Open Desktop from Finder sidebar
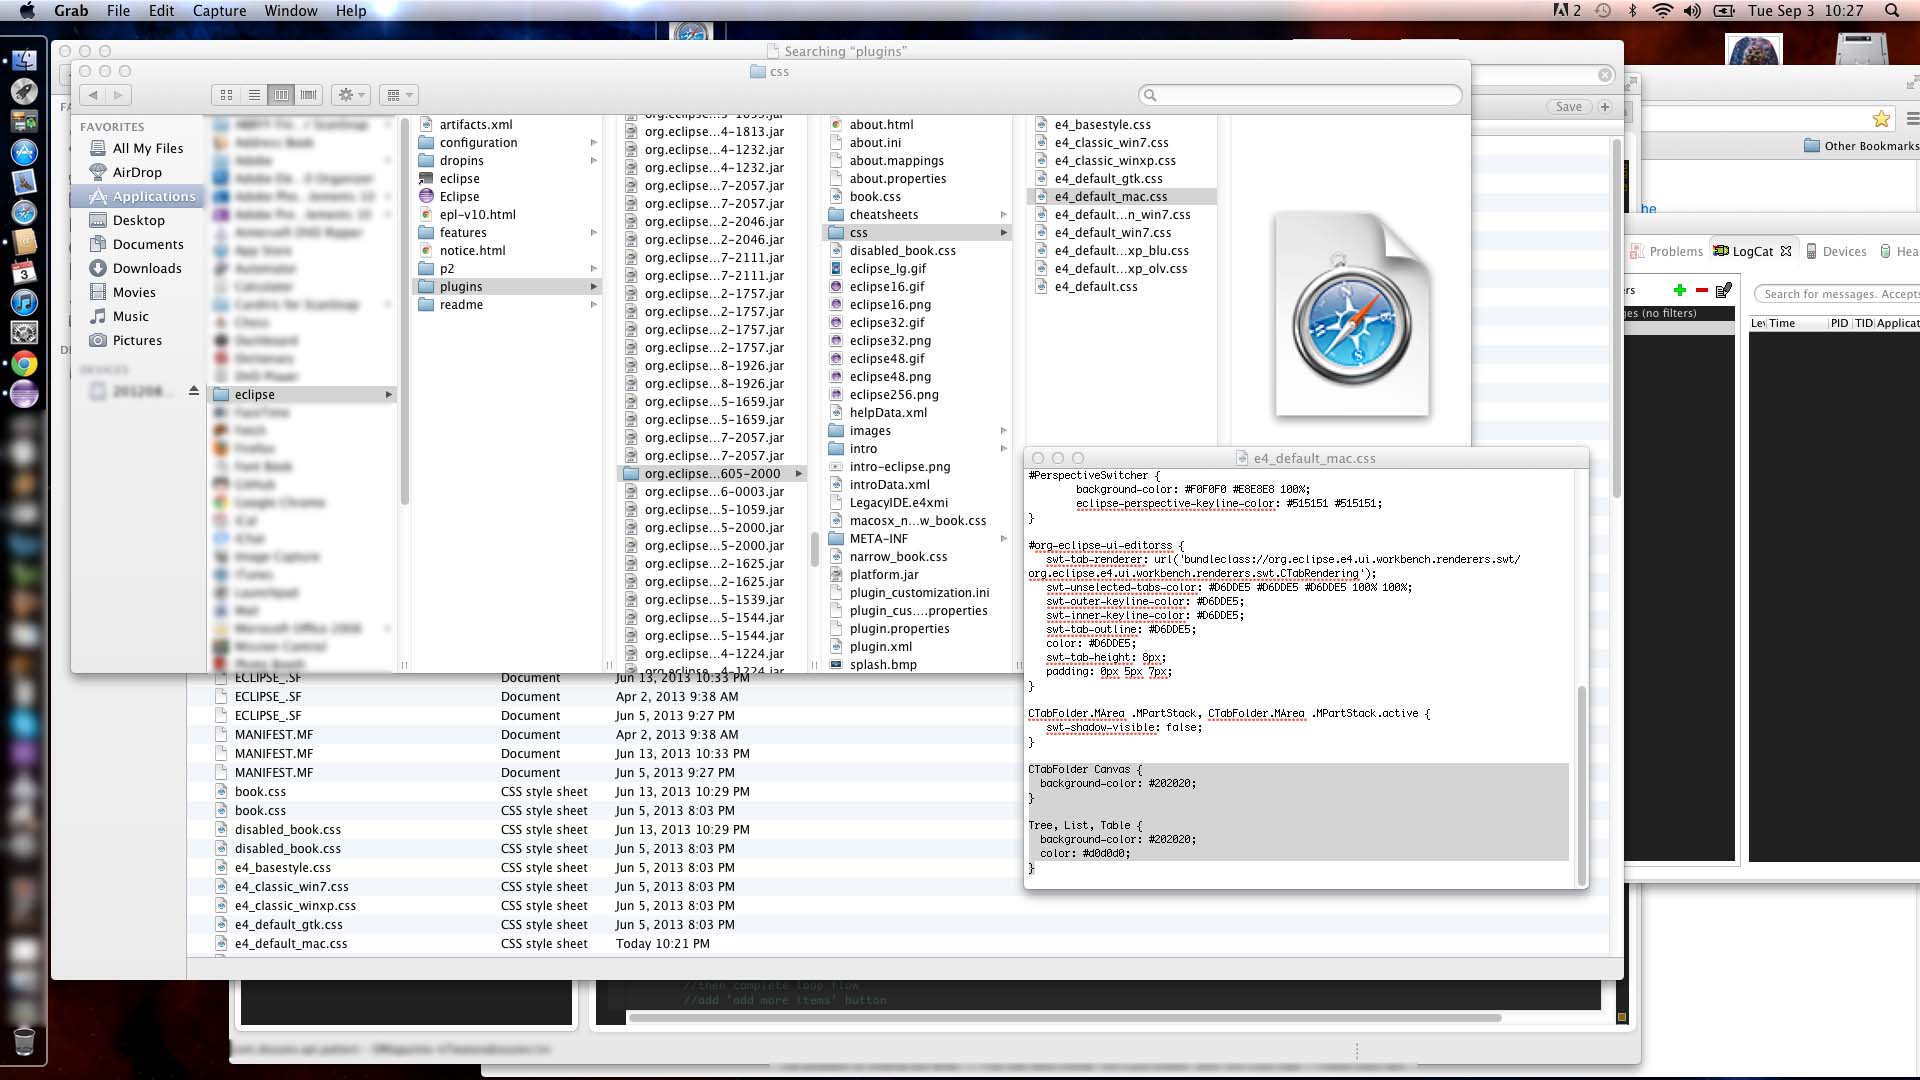Screen dimensions: 1920x1080 (138, 220)
